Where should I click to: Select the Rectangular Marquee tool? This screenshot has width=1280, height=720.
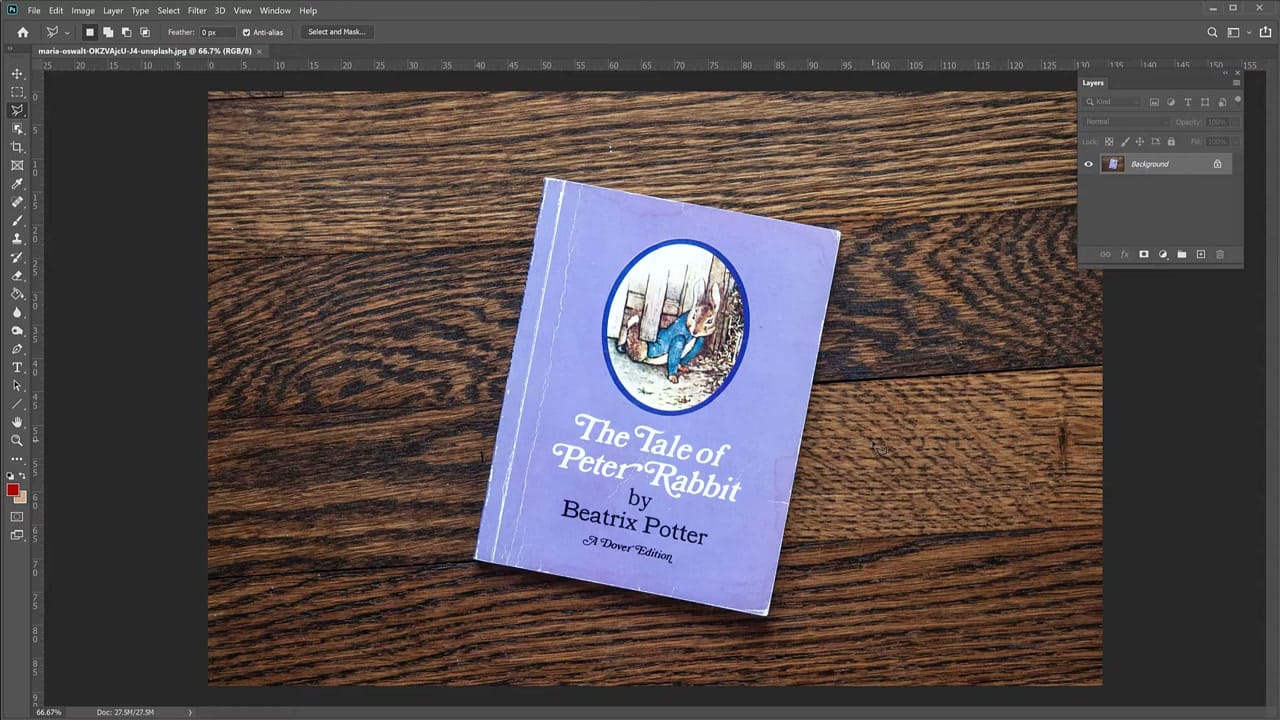17,92
